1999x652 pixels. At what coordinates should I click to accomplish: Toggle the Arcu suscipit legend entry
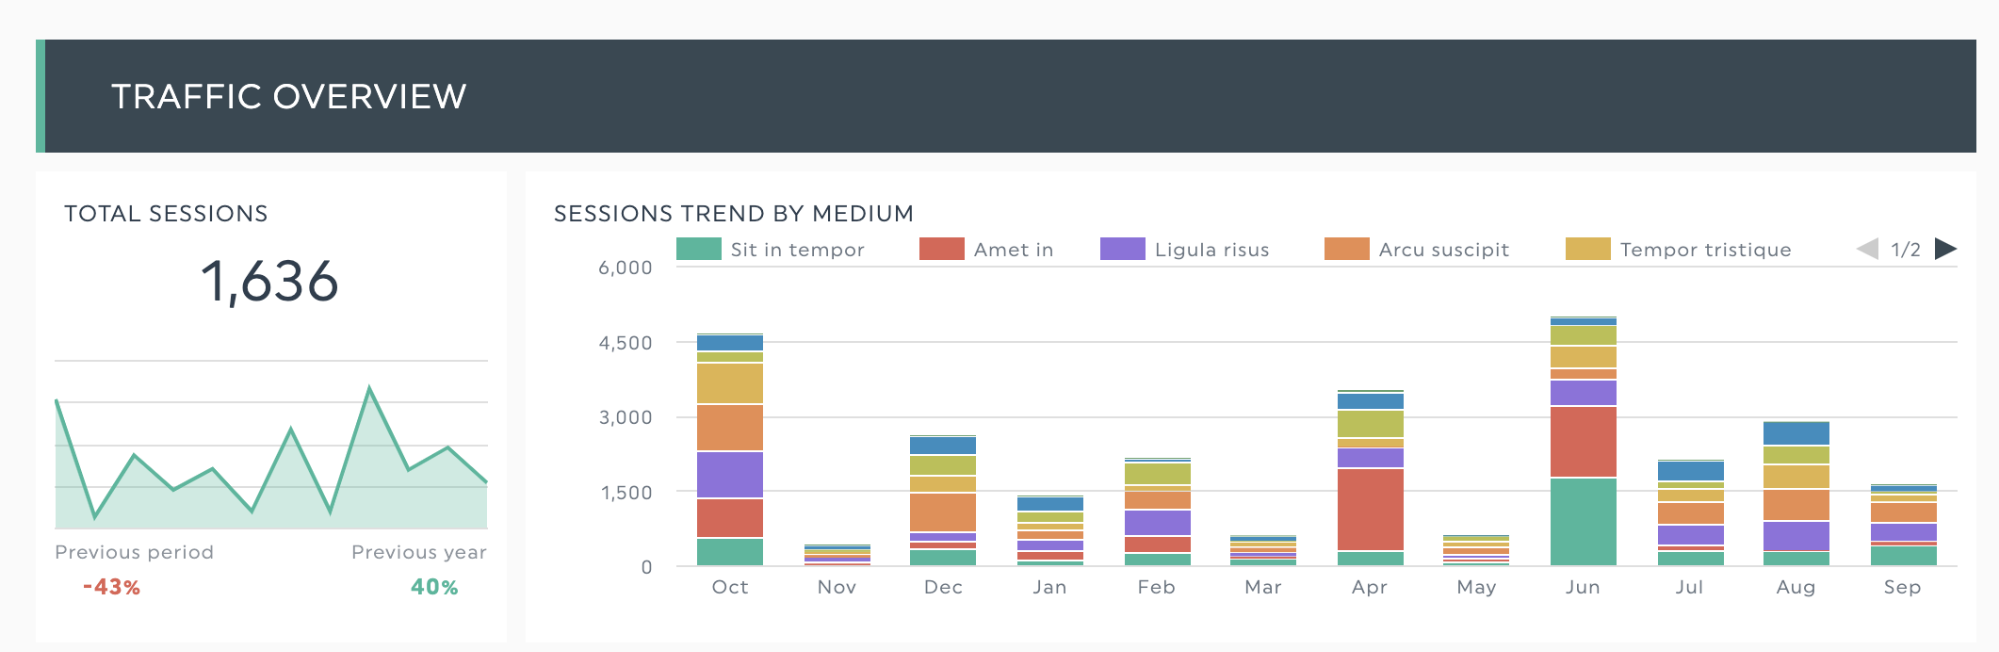(x=1416, y=249)
